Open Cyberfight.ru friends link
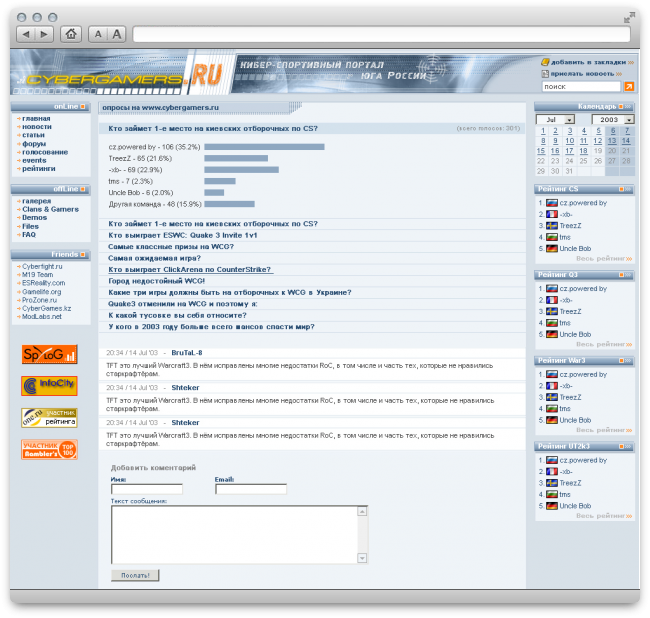 (41, 267)
